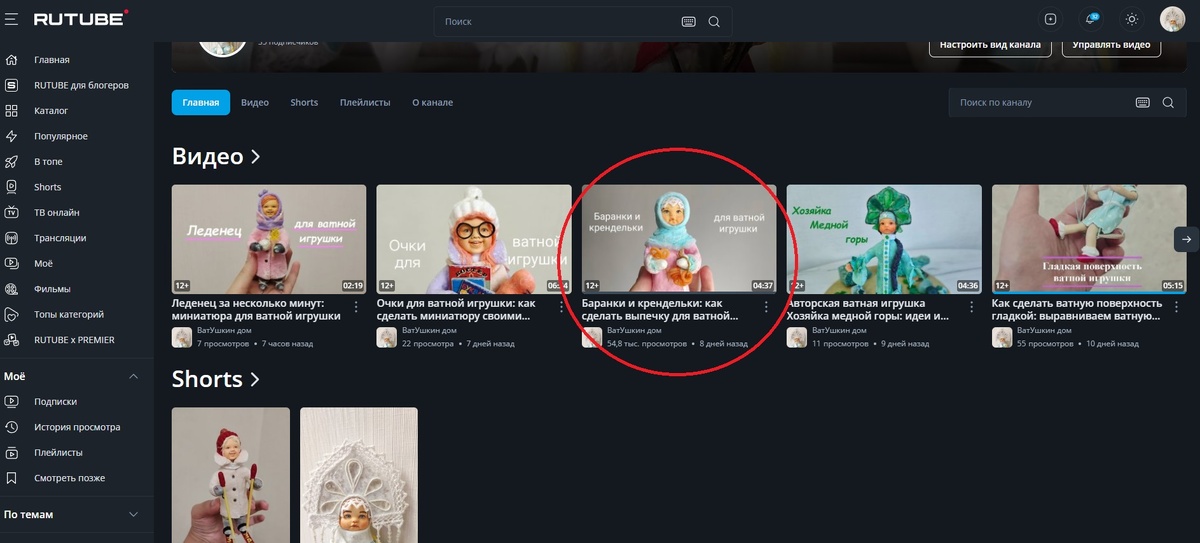Switch to the О канале tab
The height and width of the screenshot is (543, 1200).
[432, 102]
